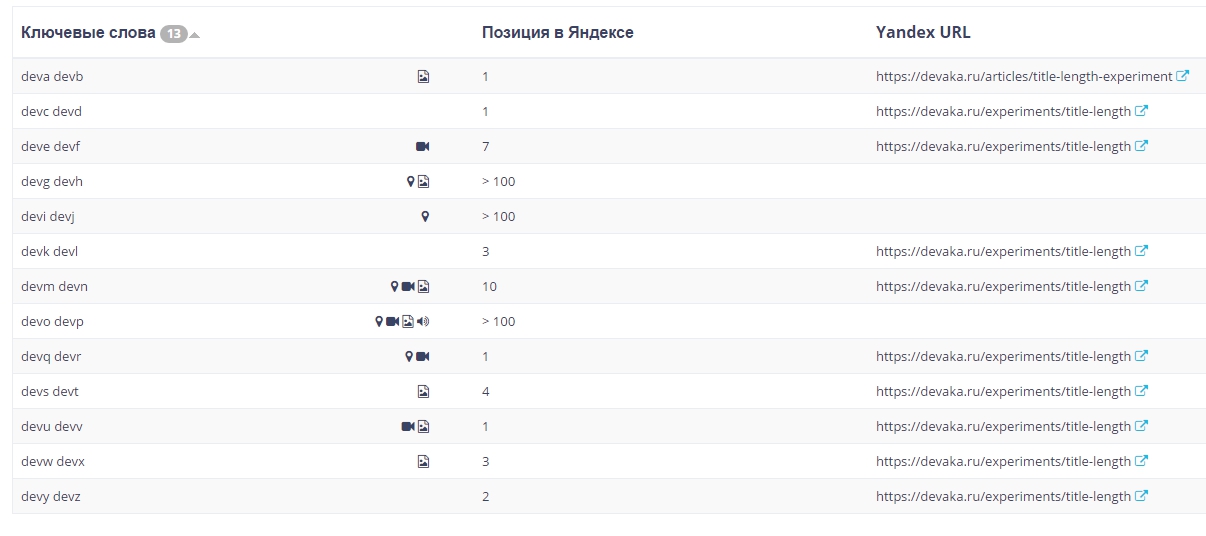The height and width of the screenshot is (536, 1206).
Task: Click the image icon in devs devt row
Action: (x=423, y=391)
